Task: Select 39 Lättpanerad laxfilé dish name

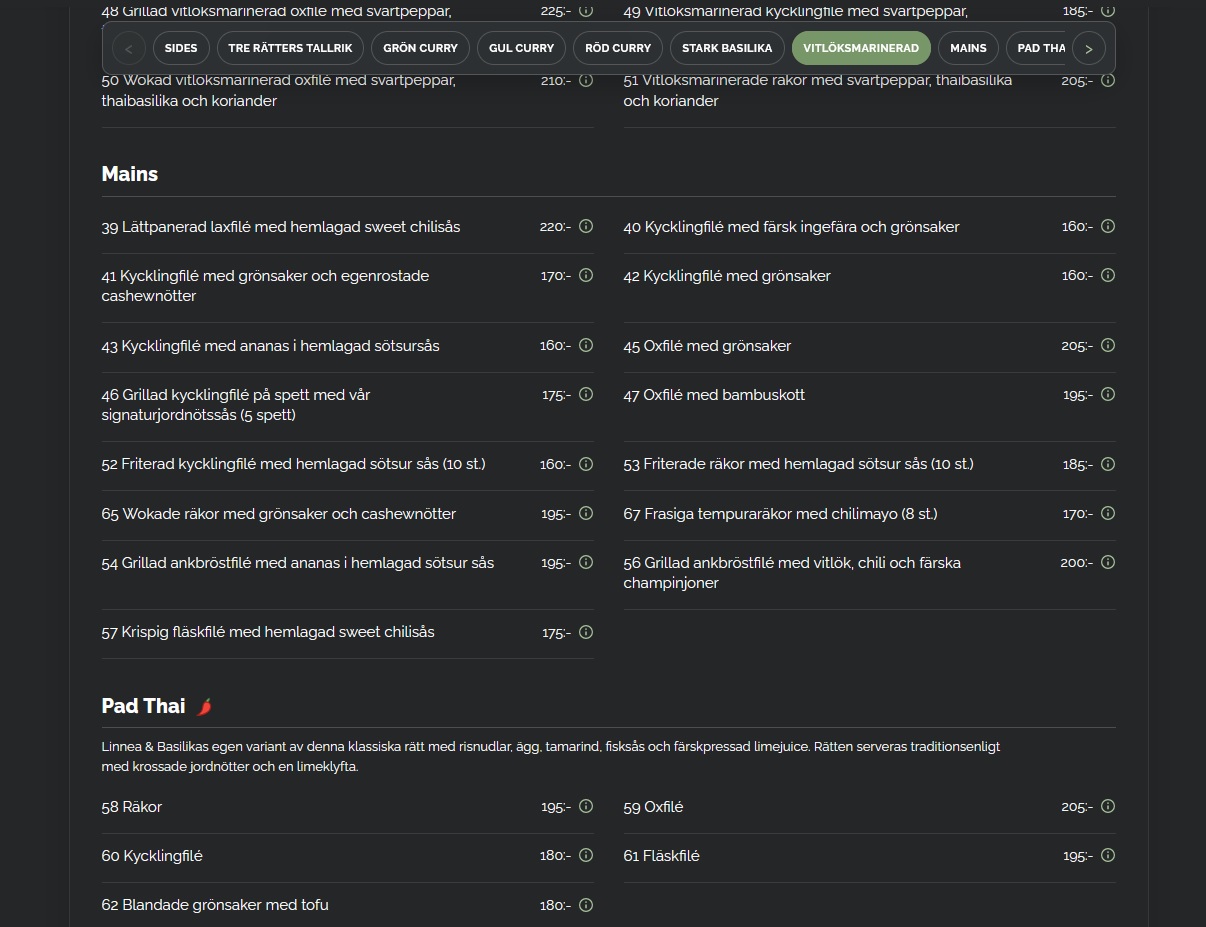Action: (281, 227)
